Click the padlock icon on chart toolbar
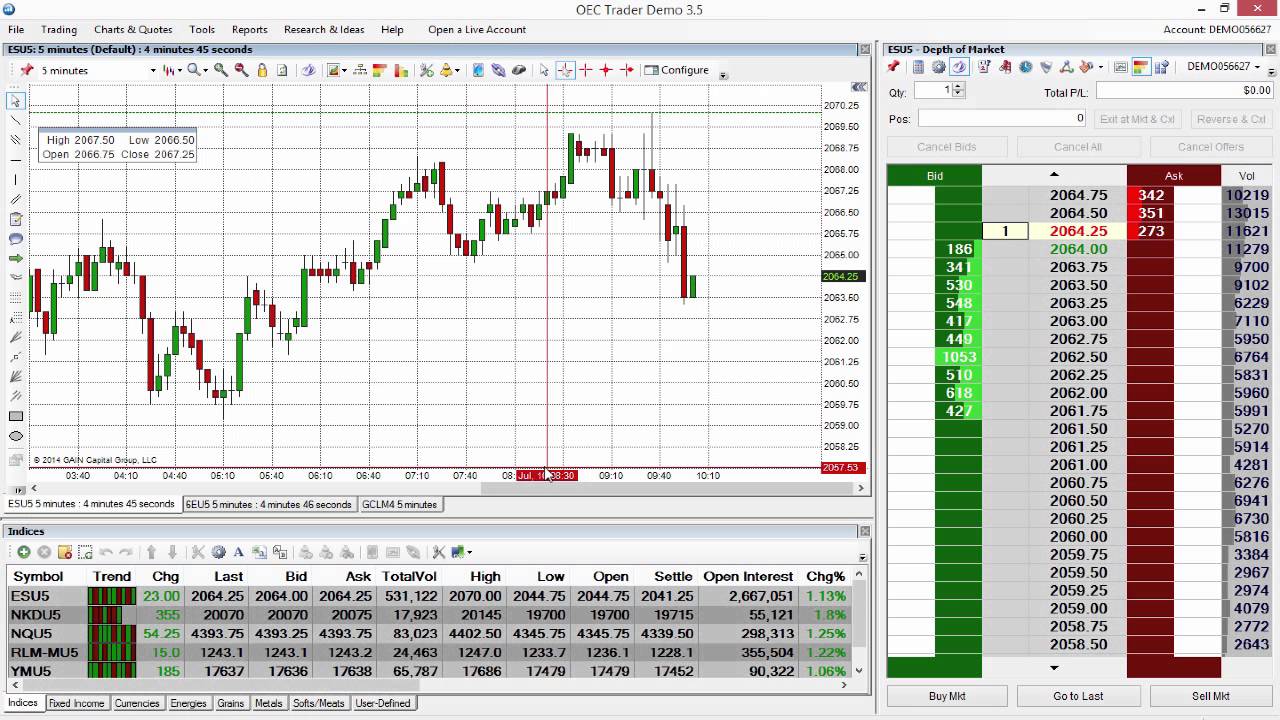The height and width of the screenshot is (720, 1280). click(262, 70)
